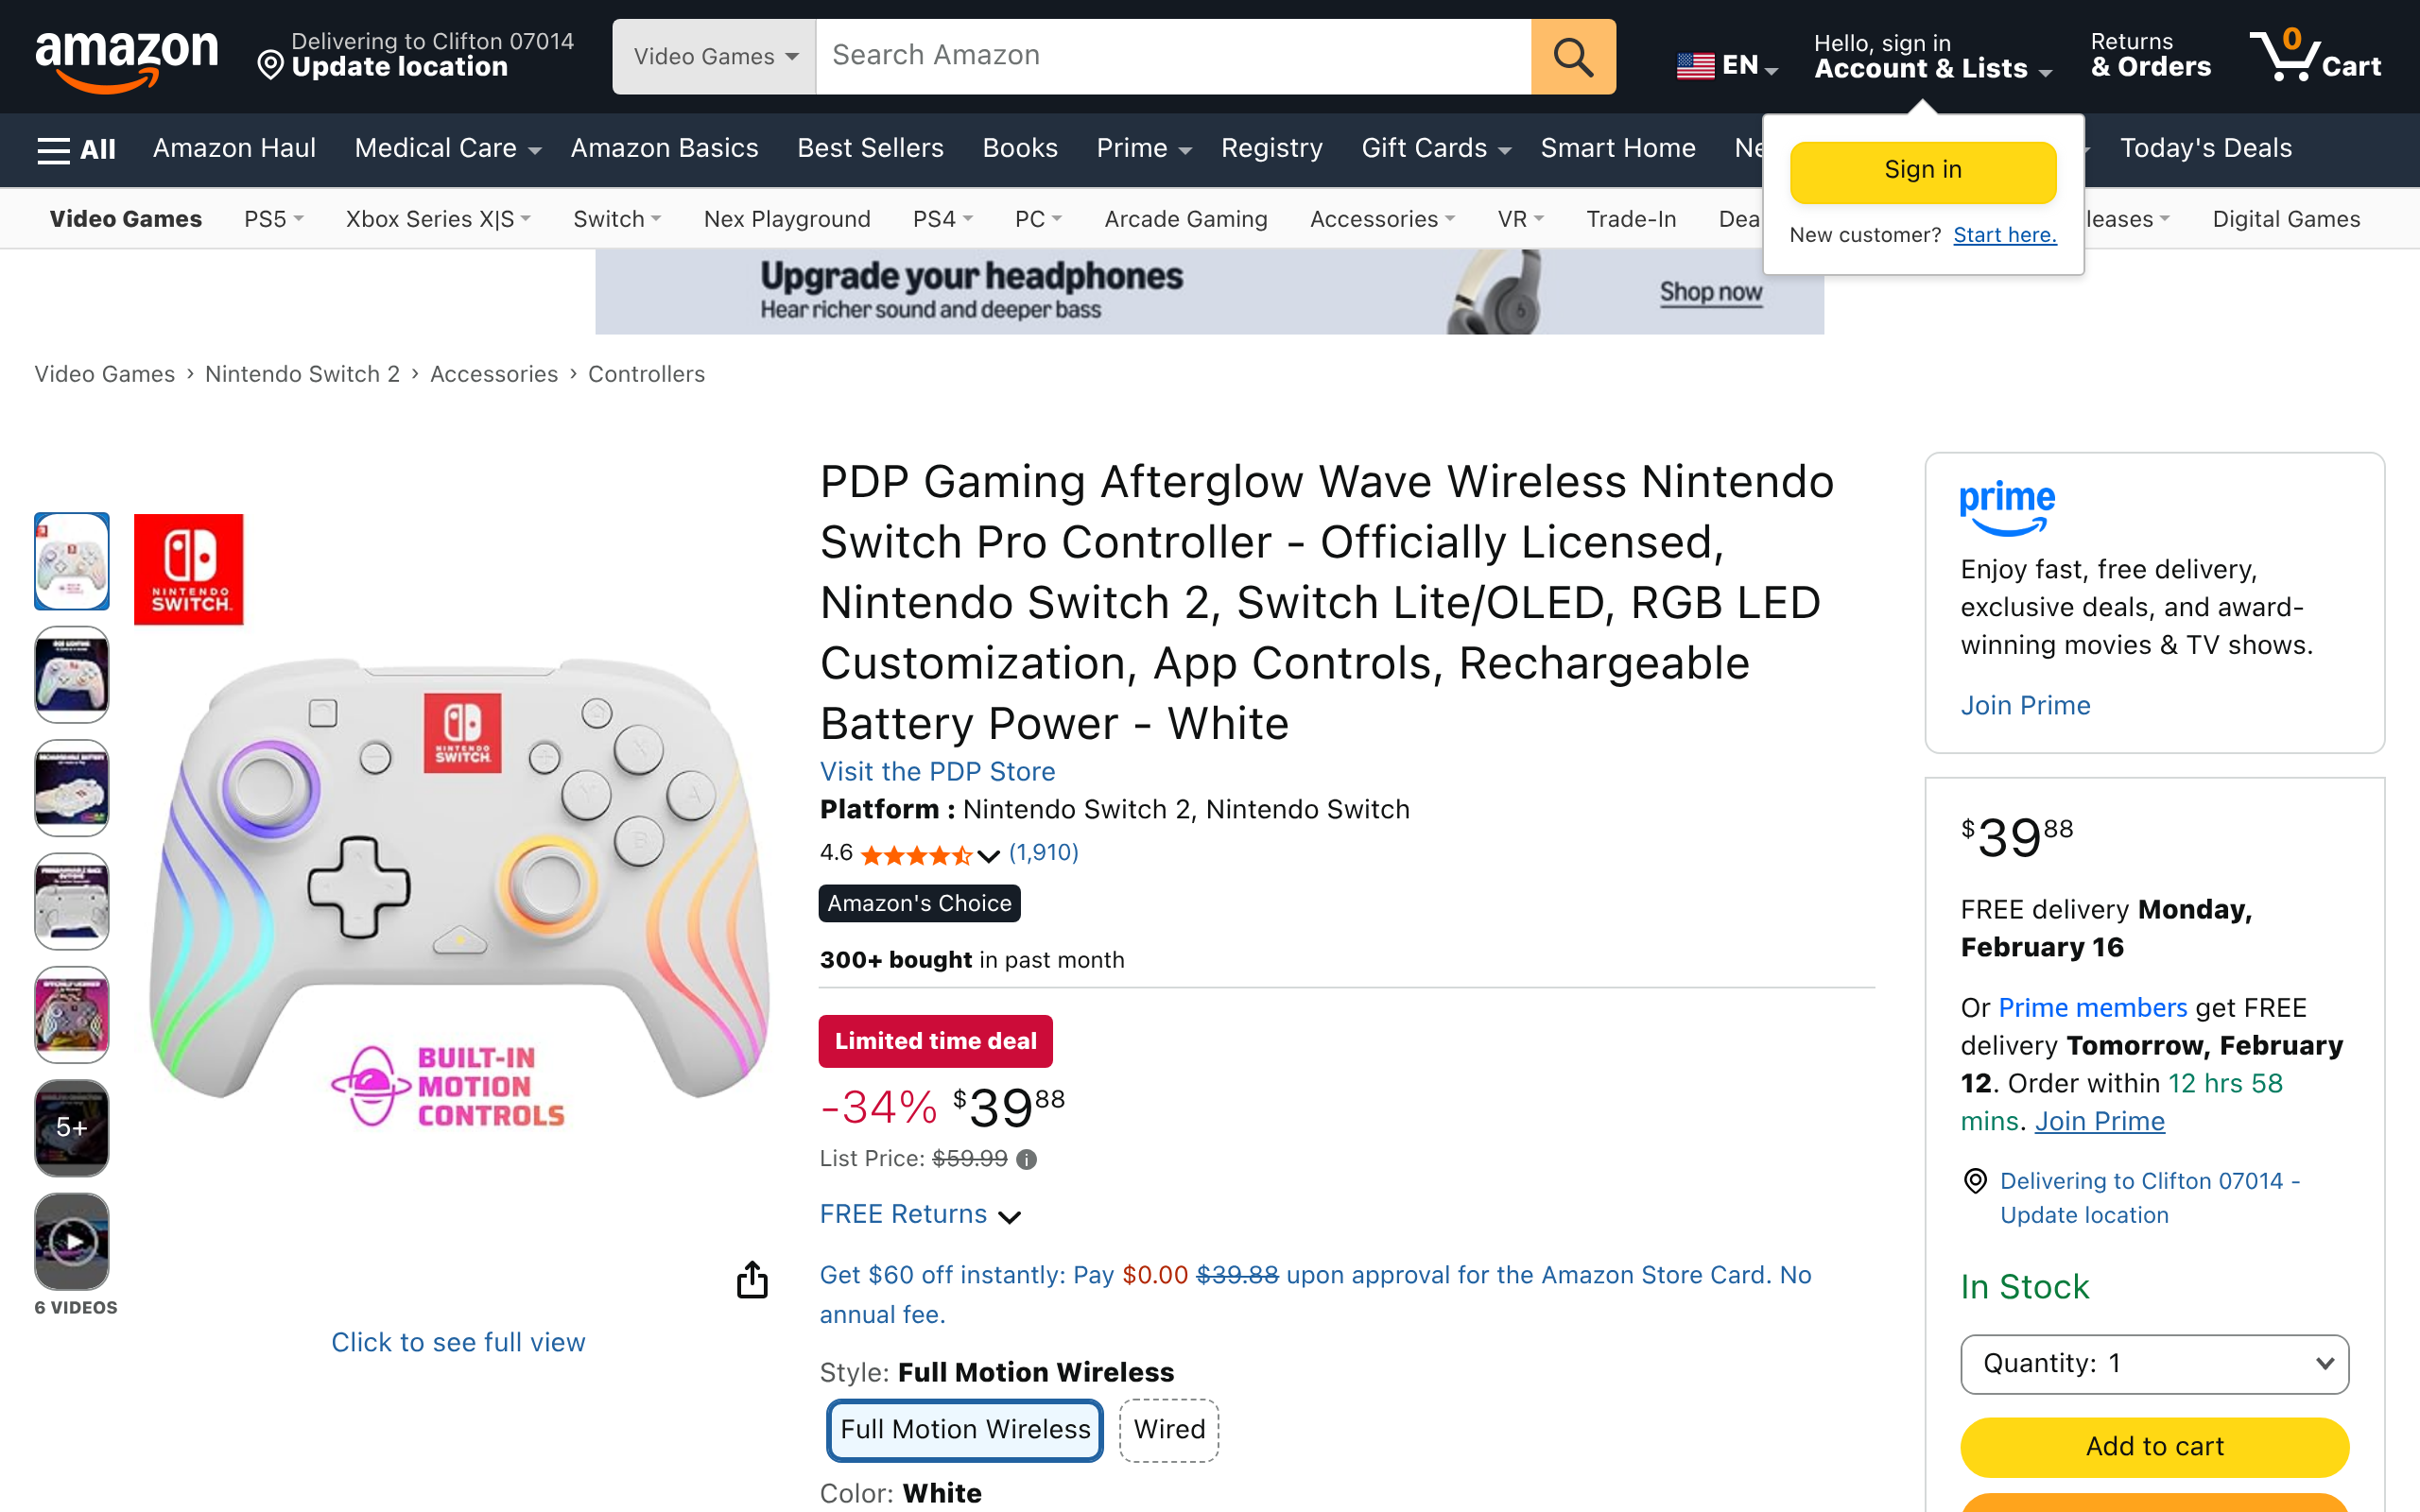
Task: Visit the PDP Store link
Action: pyautogui.click(x=937, y=771)
